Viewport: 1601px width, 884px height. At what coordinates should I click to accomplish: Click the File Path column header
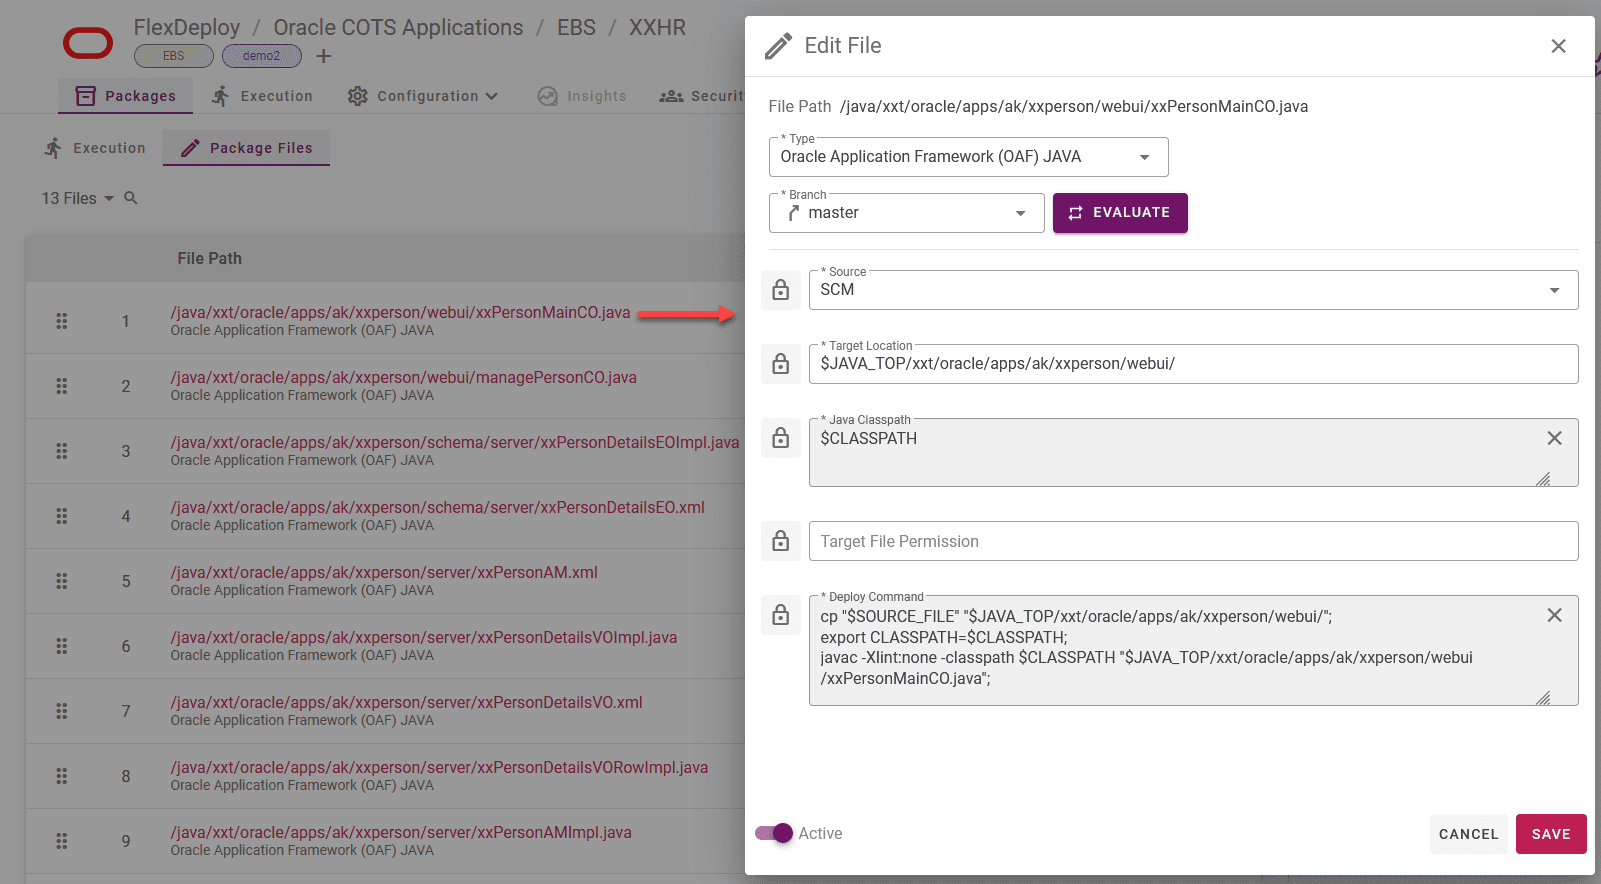[x=210, y=258]
